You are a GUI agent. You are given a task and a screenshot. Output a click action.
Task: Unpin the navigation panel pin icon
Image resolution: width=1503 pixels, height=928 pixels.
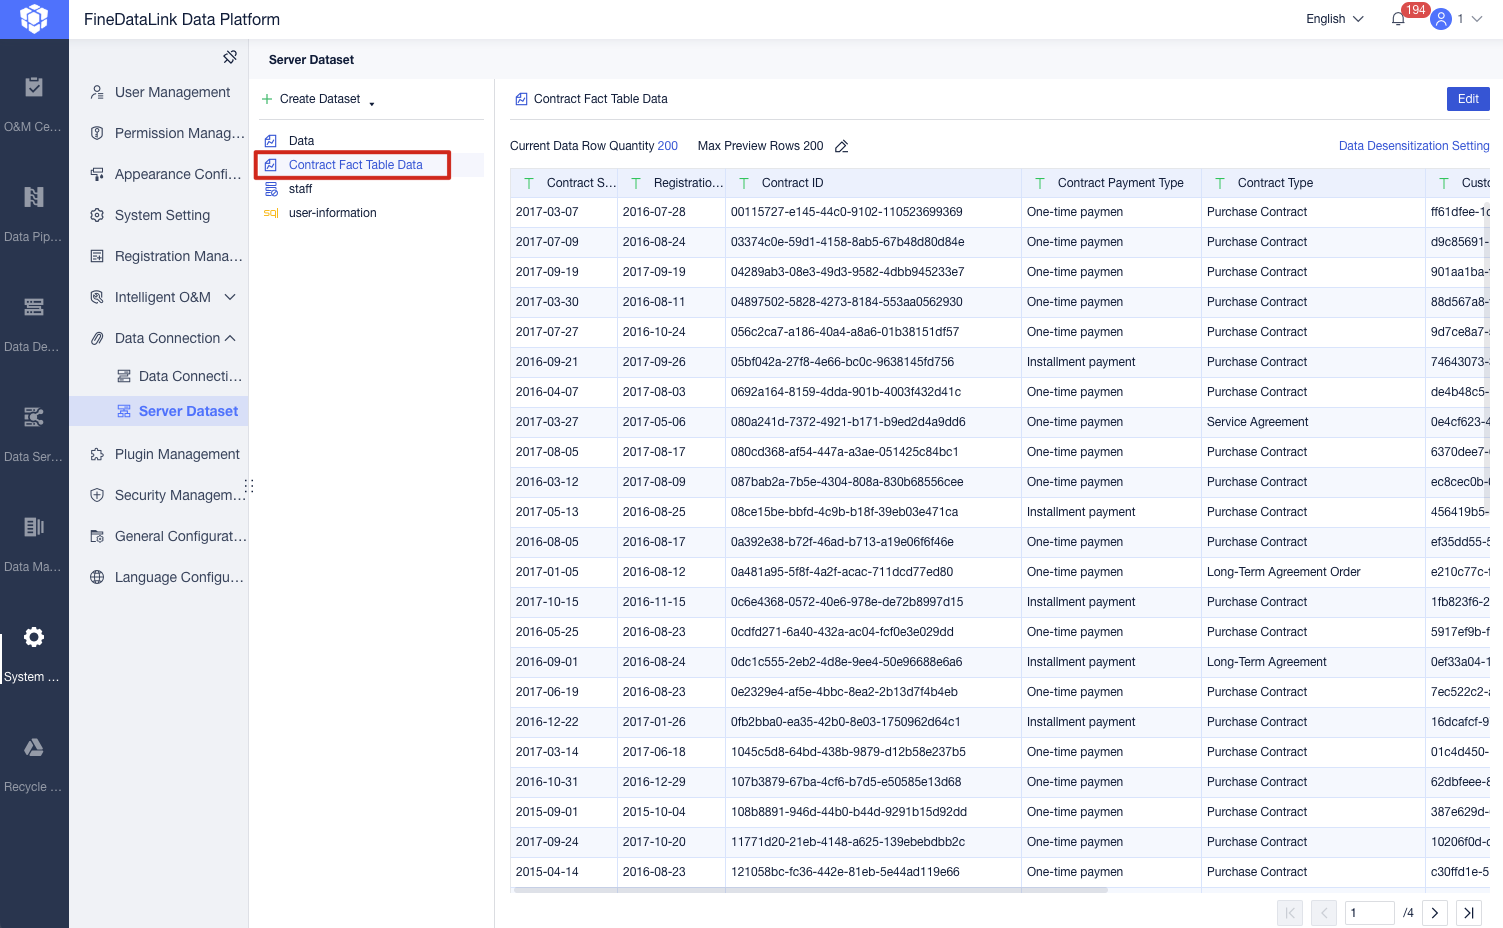pos(230,57)
